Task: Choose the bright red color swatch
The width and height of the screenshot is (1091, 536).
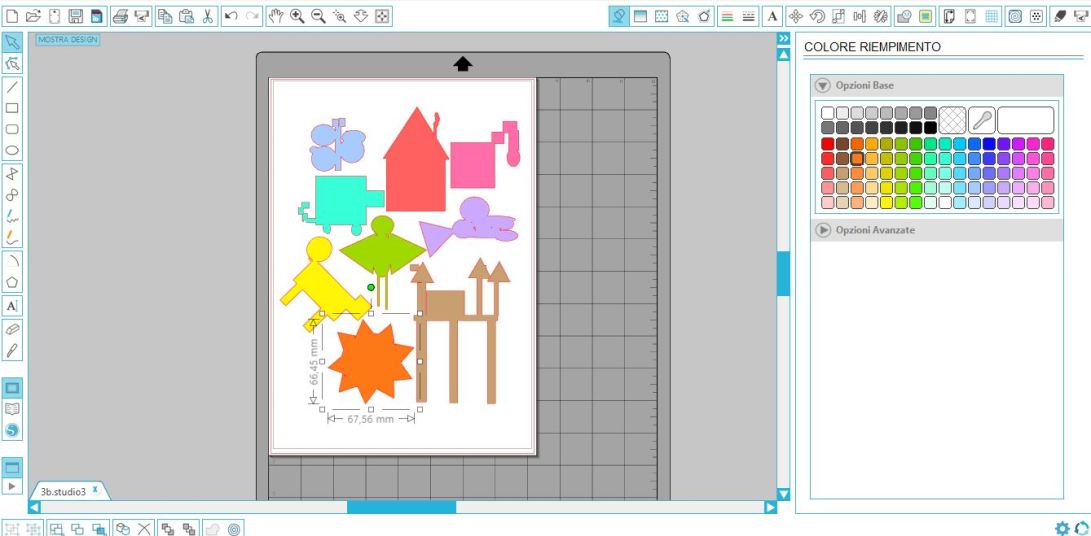Action: [x=827, y=144]
